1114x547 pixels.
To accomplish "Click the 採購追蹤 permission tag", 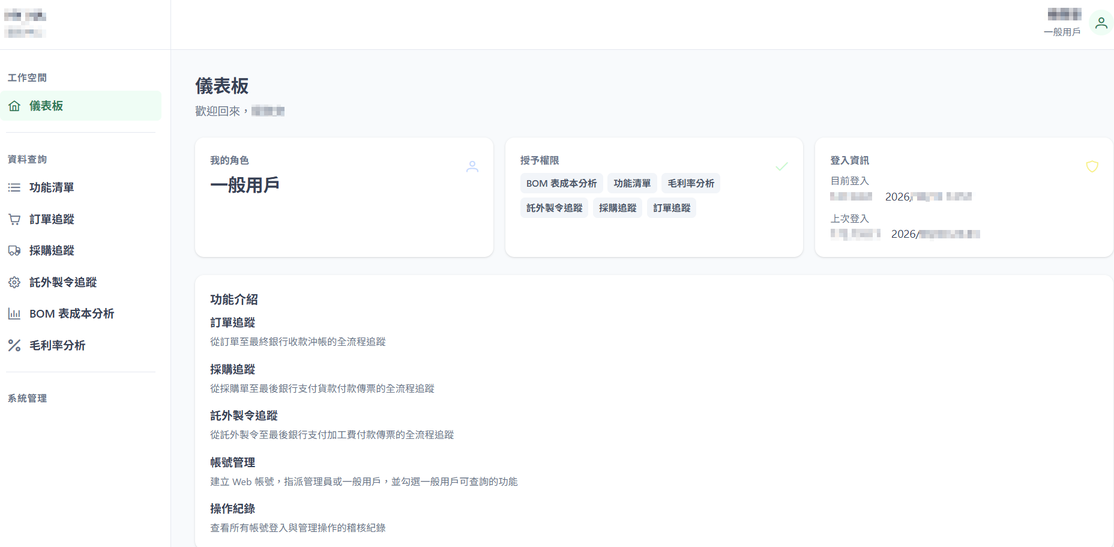I will click(617, 208).
